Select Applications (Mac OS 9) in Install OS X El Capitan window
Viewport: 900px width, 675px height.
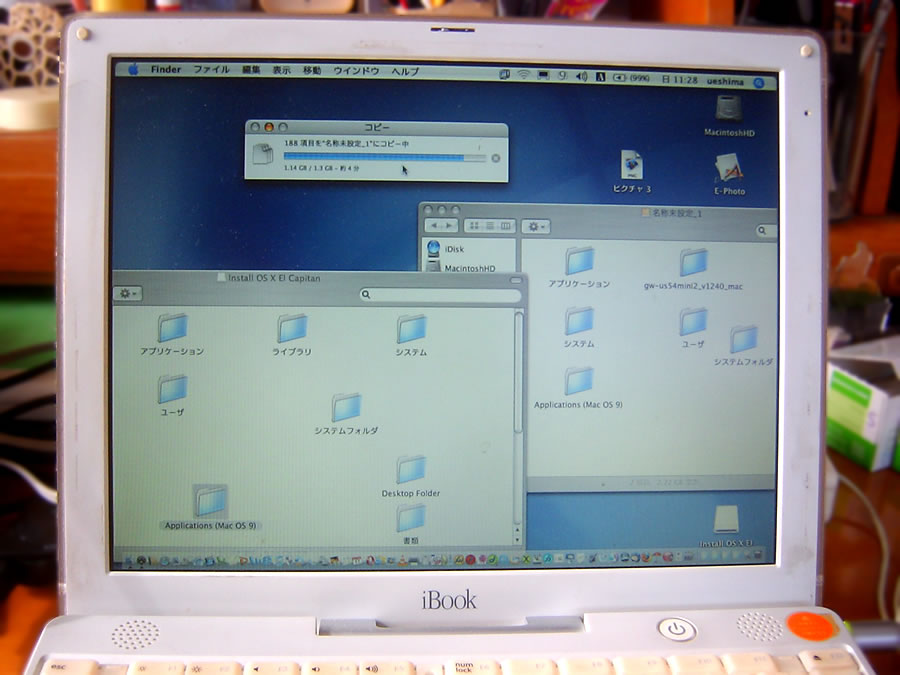click(x=210, y=507)
